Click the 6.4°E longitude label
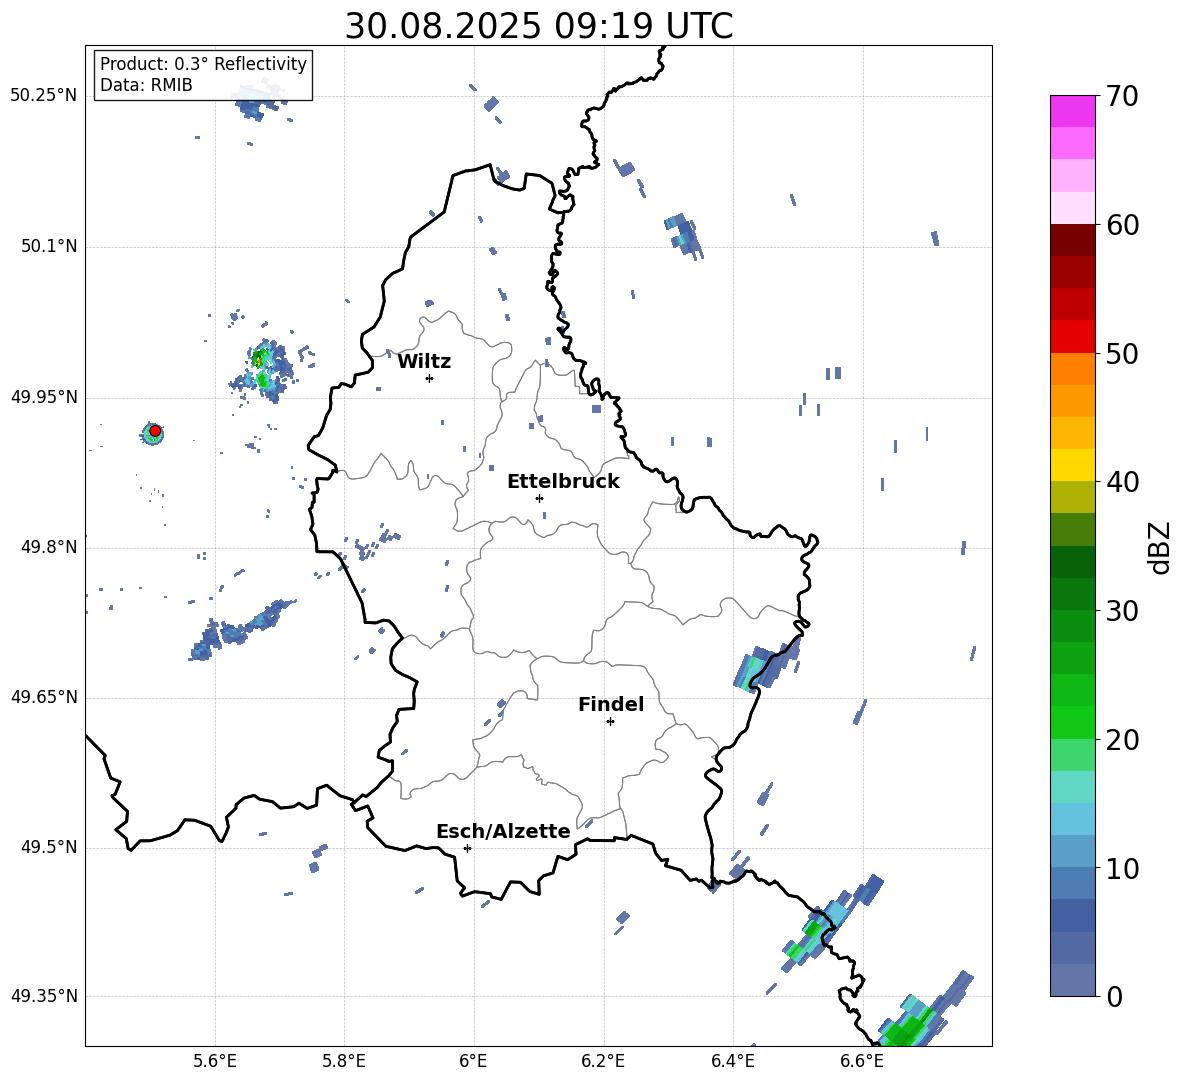The image size is (1184, 1081). pos(732,1062)
